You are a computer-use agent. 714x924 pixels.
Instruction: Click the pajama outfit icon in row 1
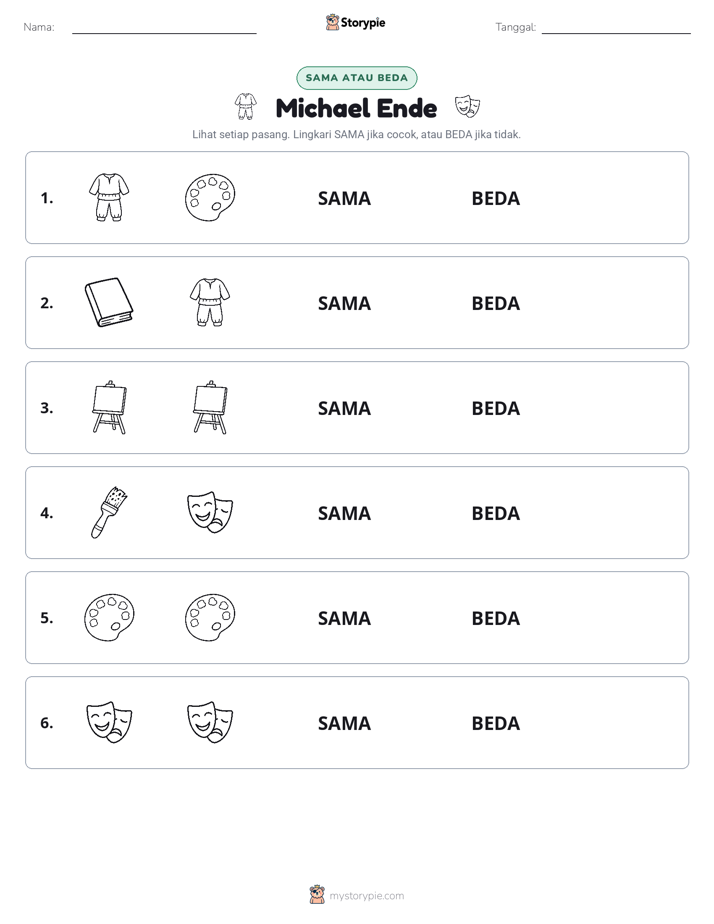[109, 197]
